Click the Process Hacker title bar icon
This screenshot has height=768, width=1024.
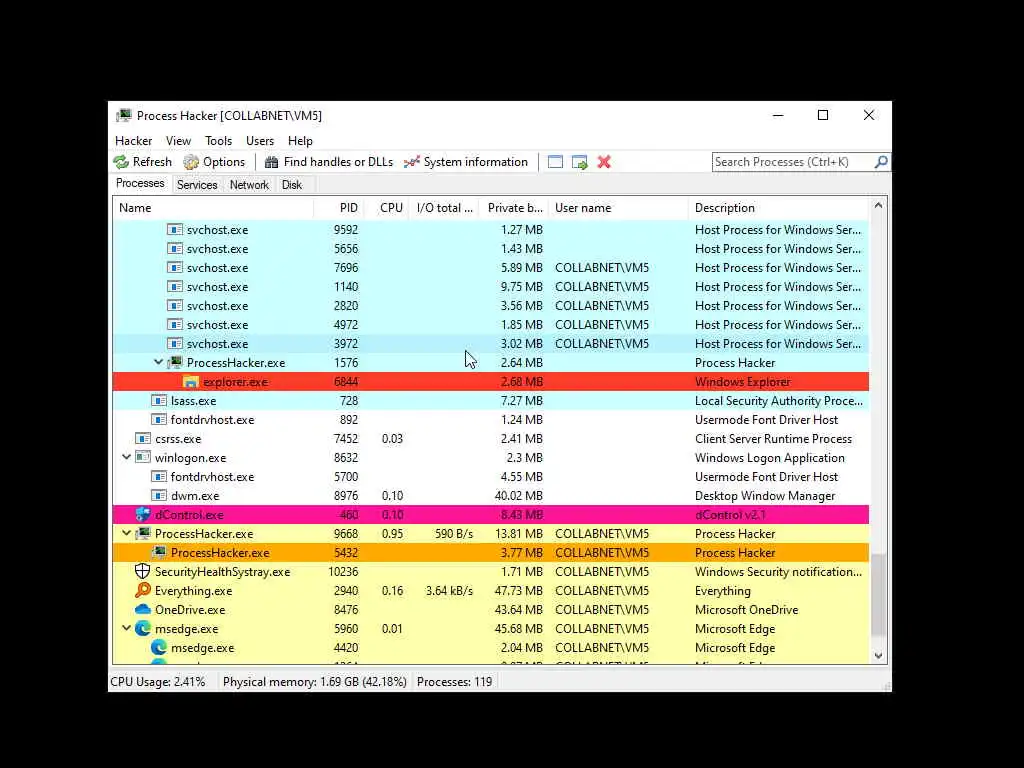pyautogui.click(x=123, y=116)
